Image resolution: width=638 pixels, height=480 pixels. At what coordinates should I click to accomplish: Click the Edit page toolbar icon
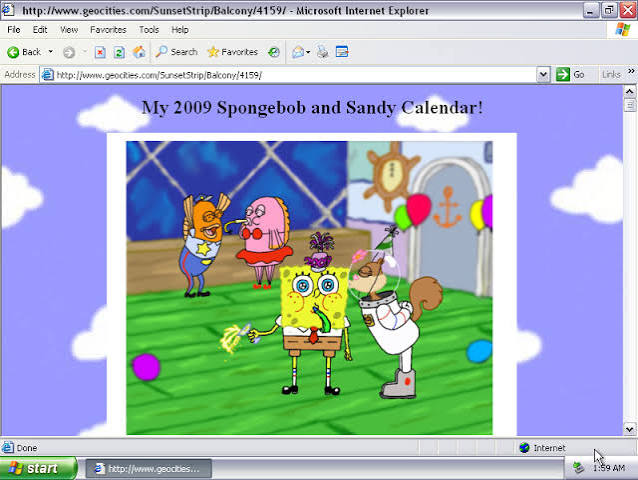point(342,52)
